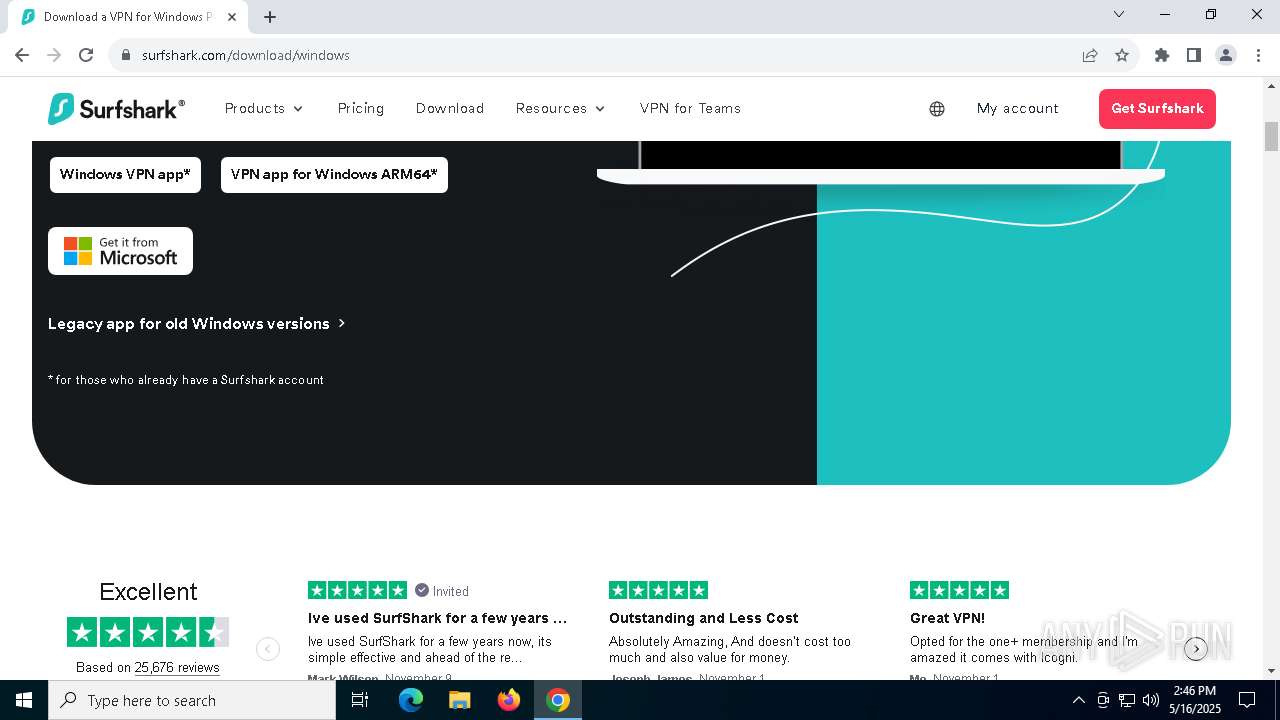This screenshot has height=720, width=1280.
Task: Open review Ive used SurfShark for a few years
Action: pos(437,618)
